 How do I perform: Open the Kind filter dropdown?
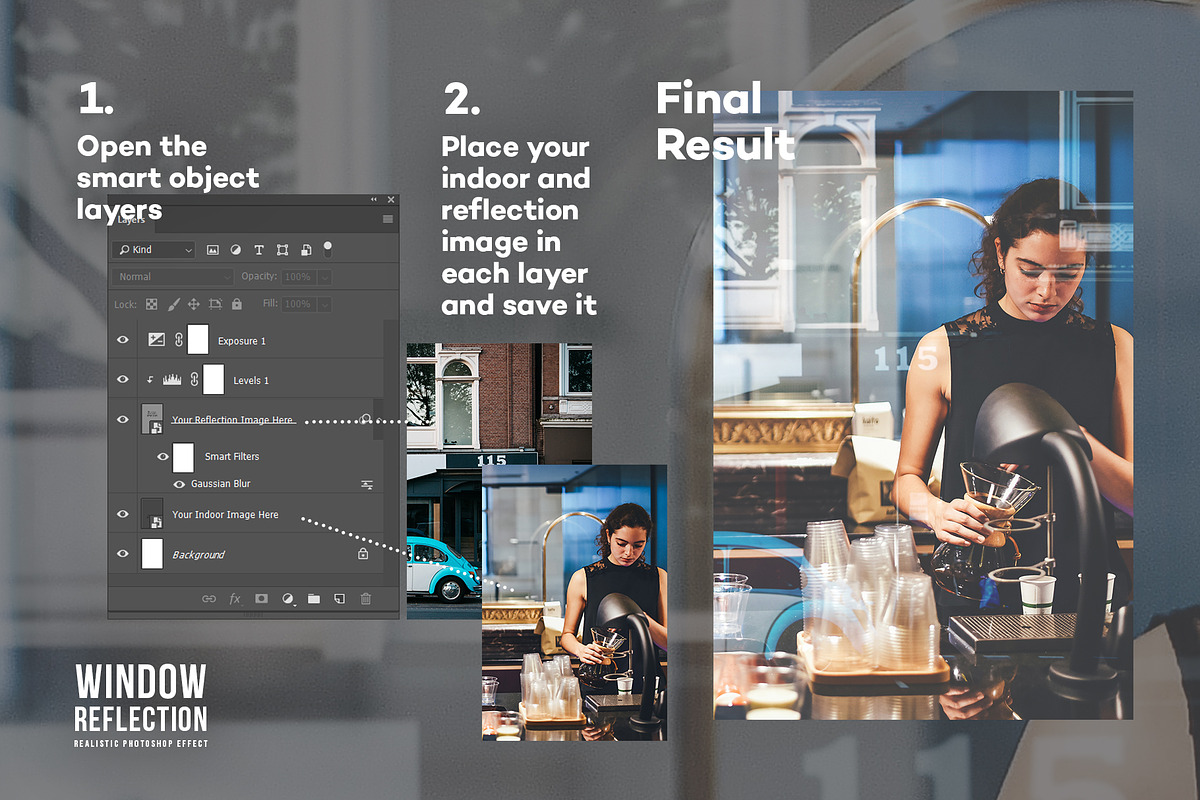(x=154, y=249)
